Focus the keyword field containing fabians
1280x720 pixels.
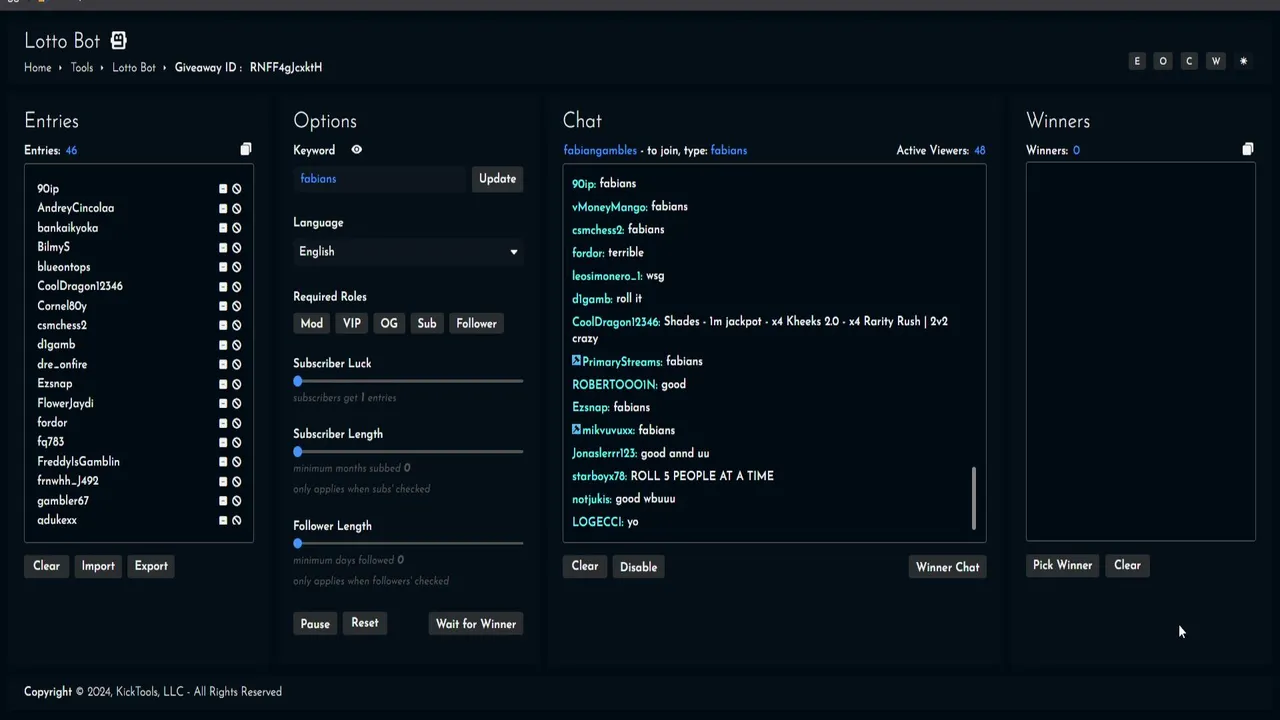[x=380, y=179]
